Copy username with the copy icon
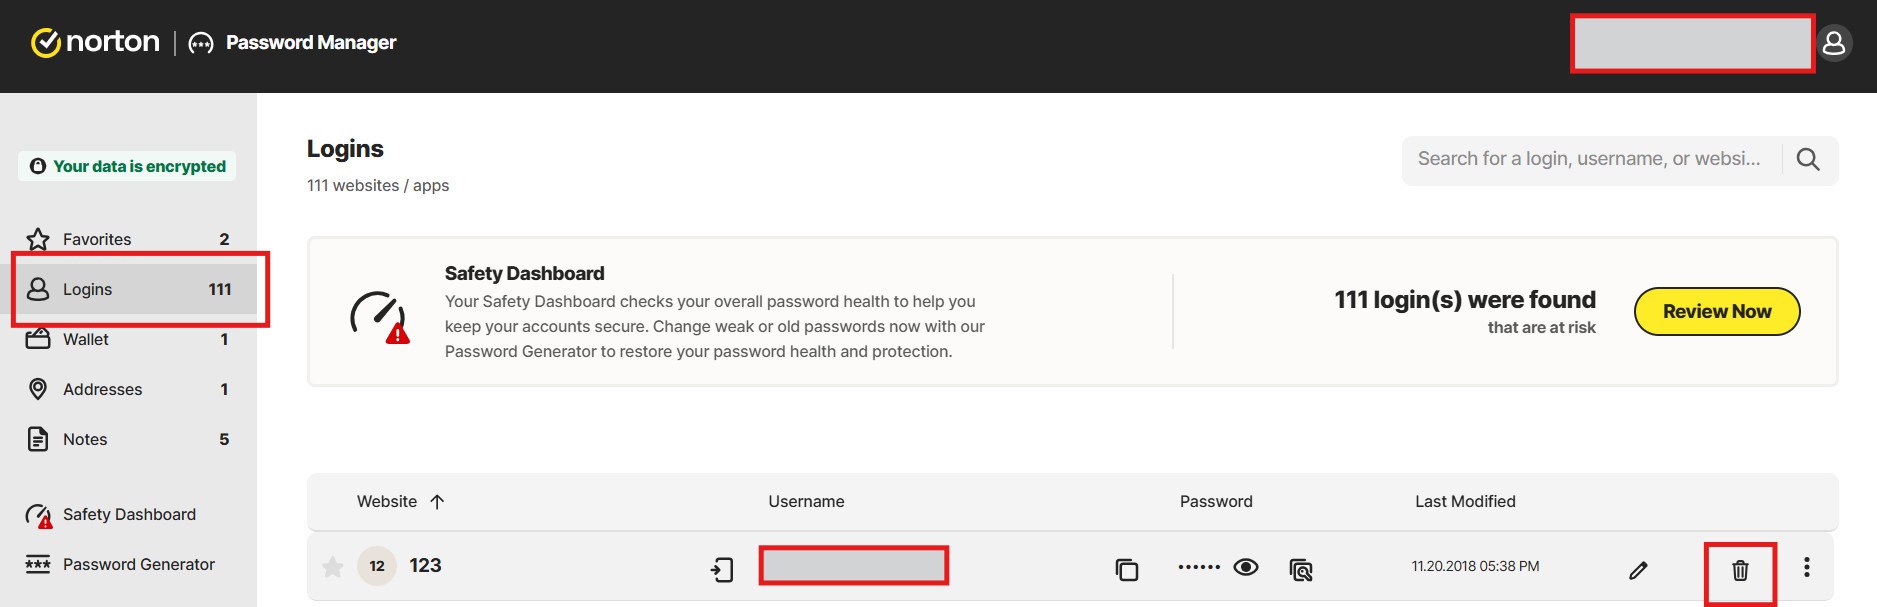This screenshot has width=1877, height=607. 1127,570
